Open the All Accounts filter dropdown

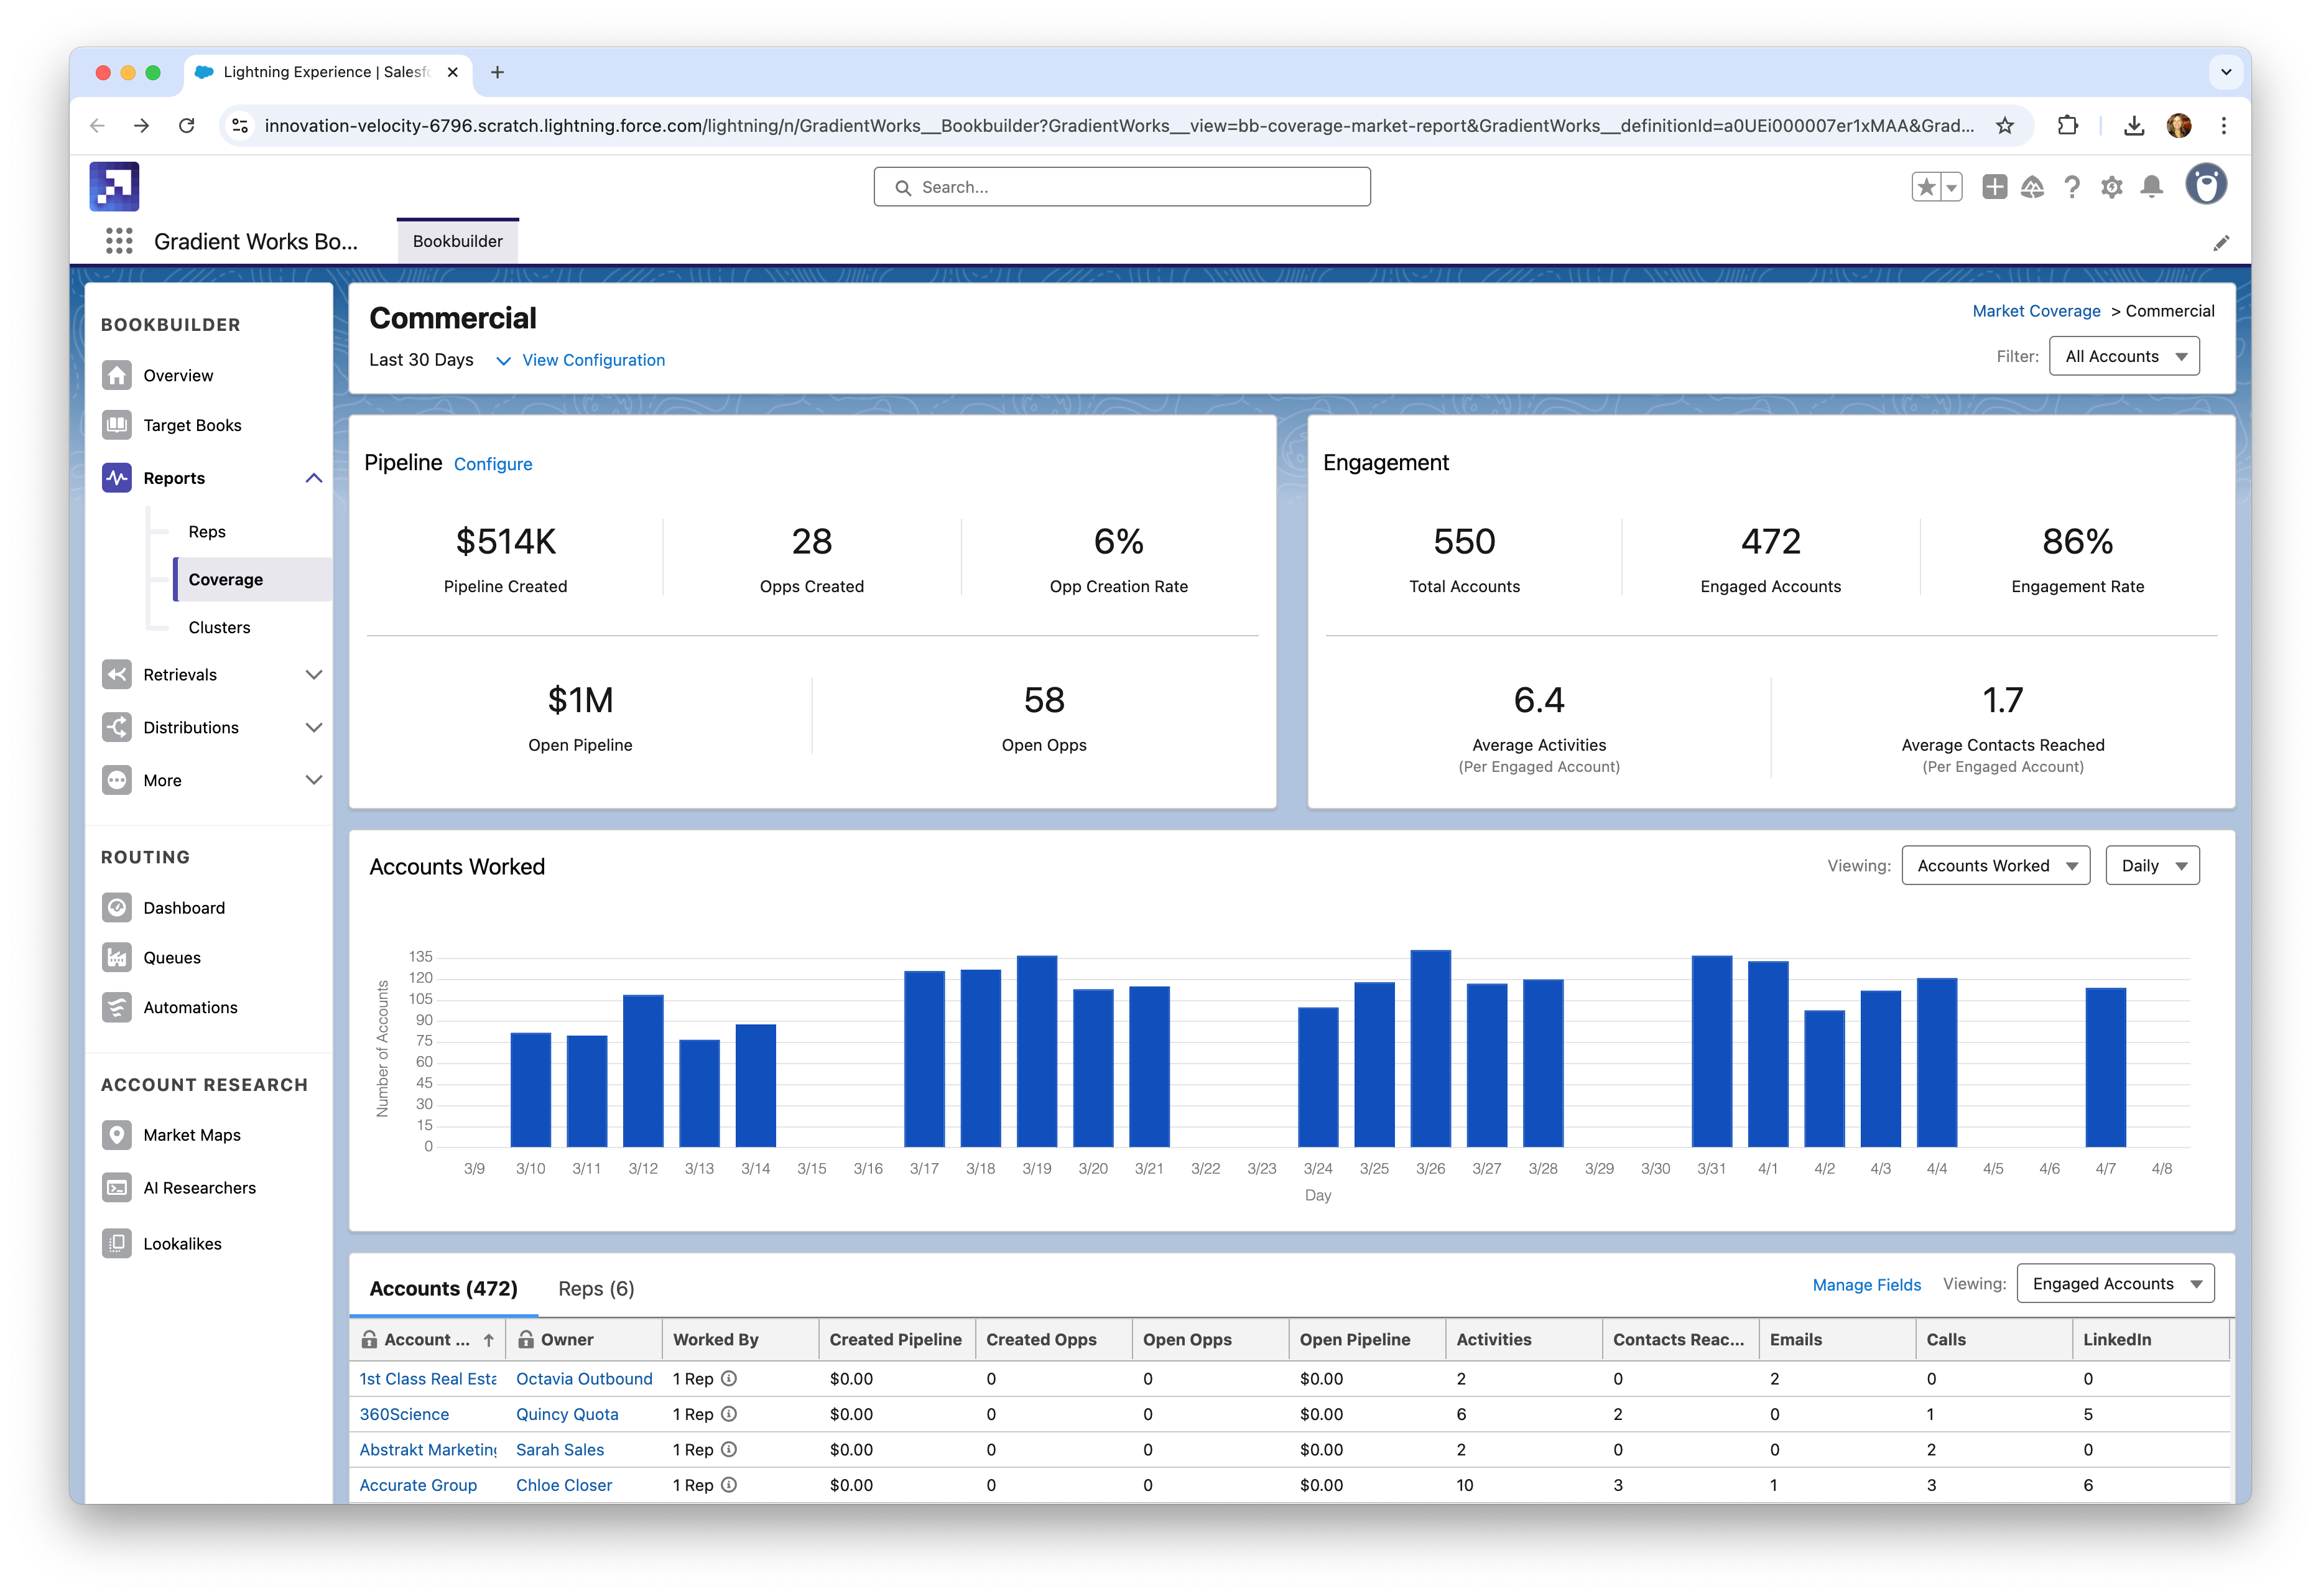(2124, 357)
